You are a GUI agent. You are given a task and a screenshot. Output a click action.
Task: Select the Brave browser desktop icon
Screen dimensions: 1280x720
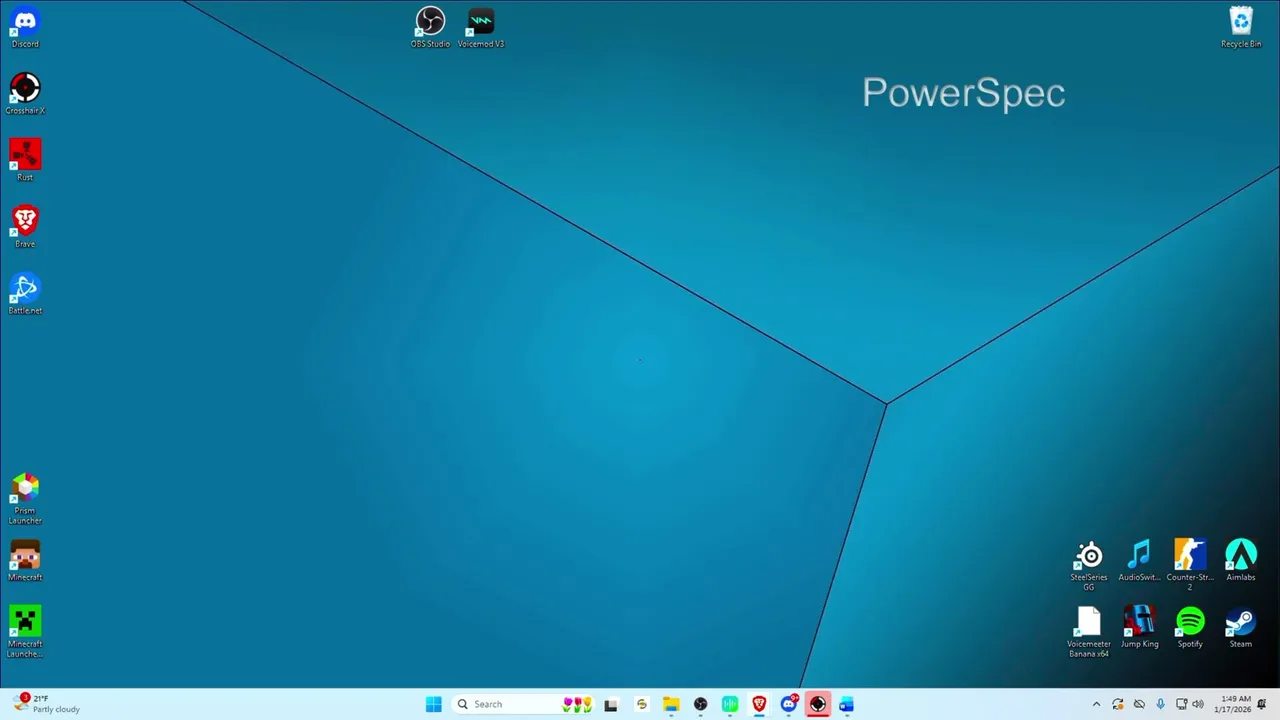pyautogui.click(x=25, y=227)
